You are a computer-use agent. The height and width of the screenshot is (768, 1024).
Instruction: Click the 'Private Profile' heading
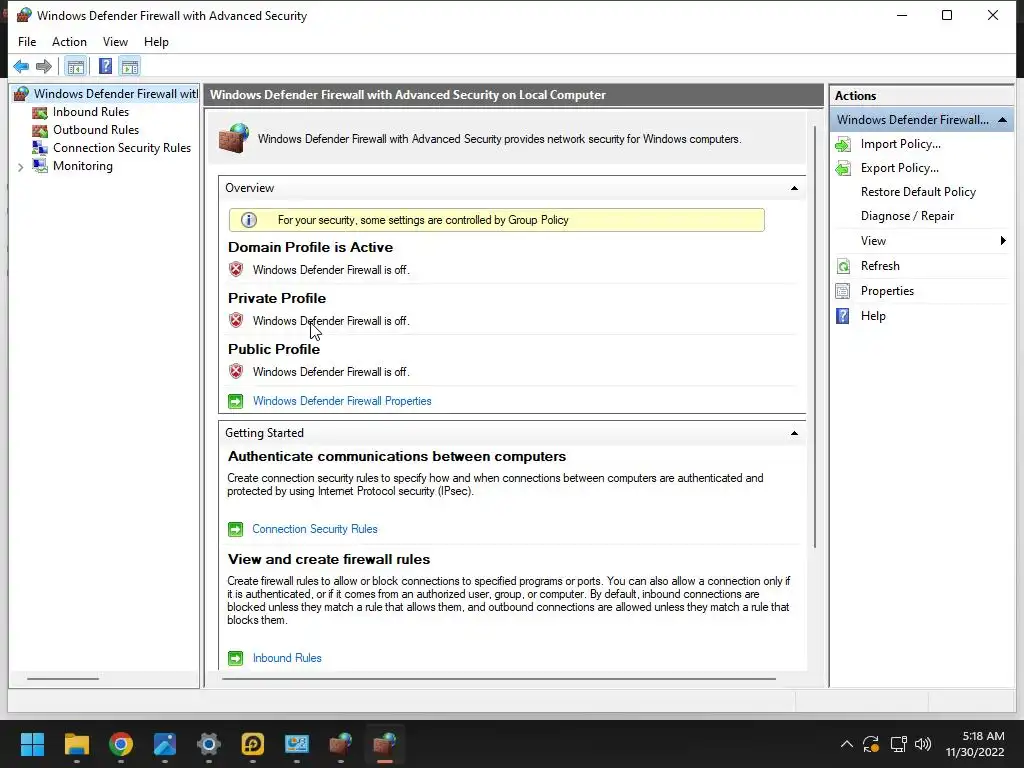pos(277,298)
